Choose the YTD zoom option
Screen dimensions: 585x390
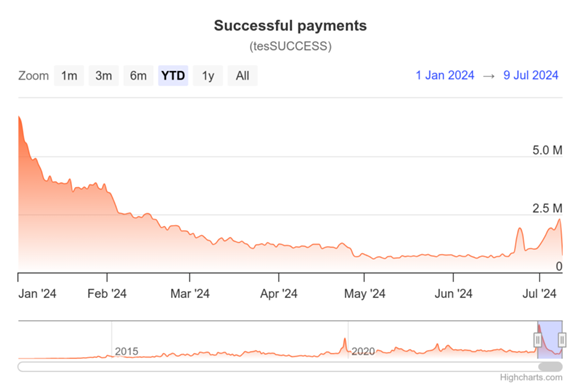point(173,76)
